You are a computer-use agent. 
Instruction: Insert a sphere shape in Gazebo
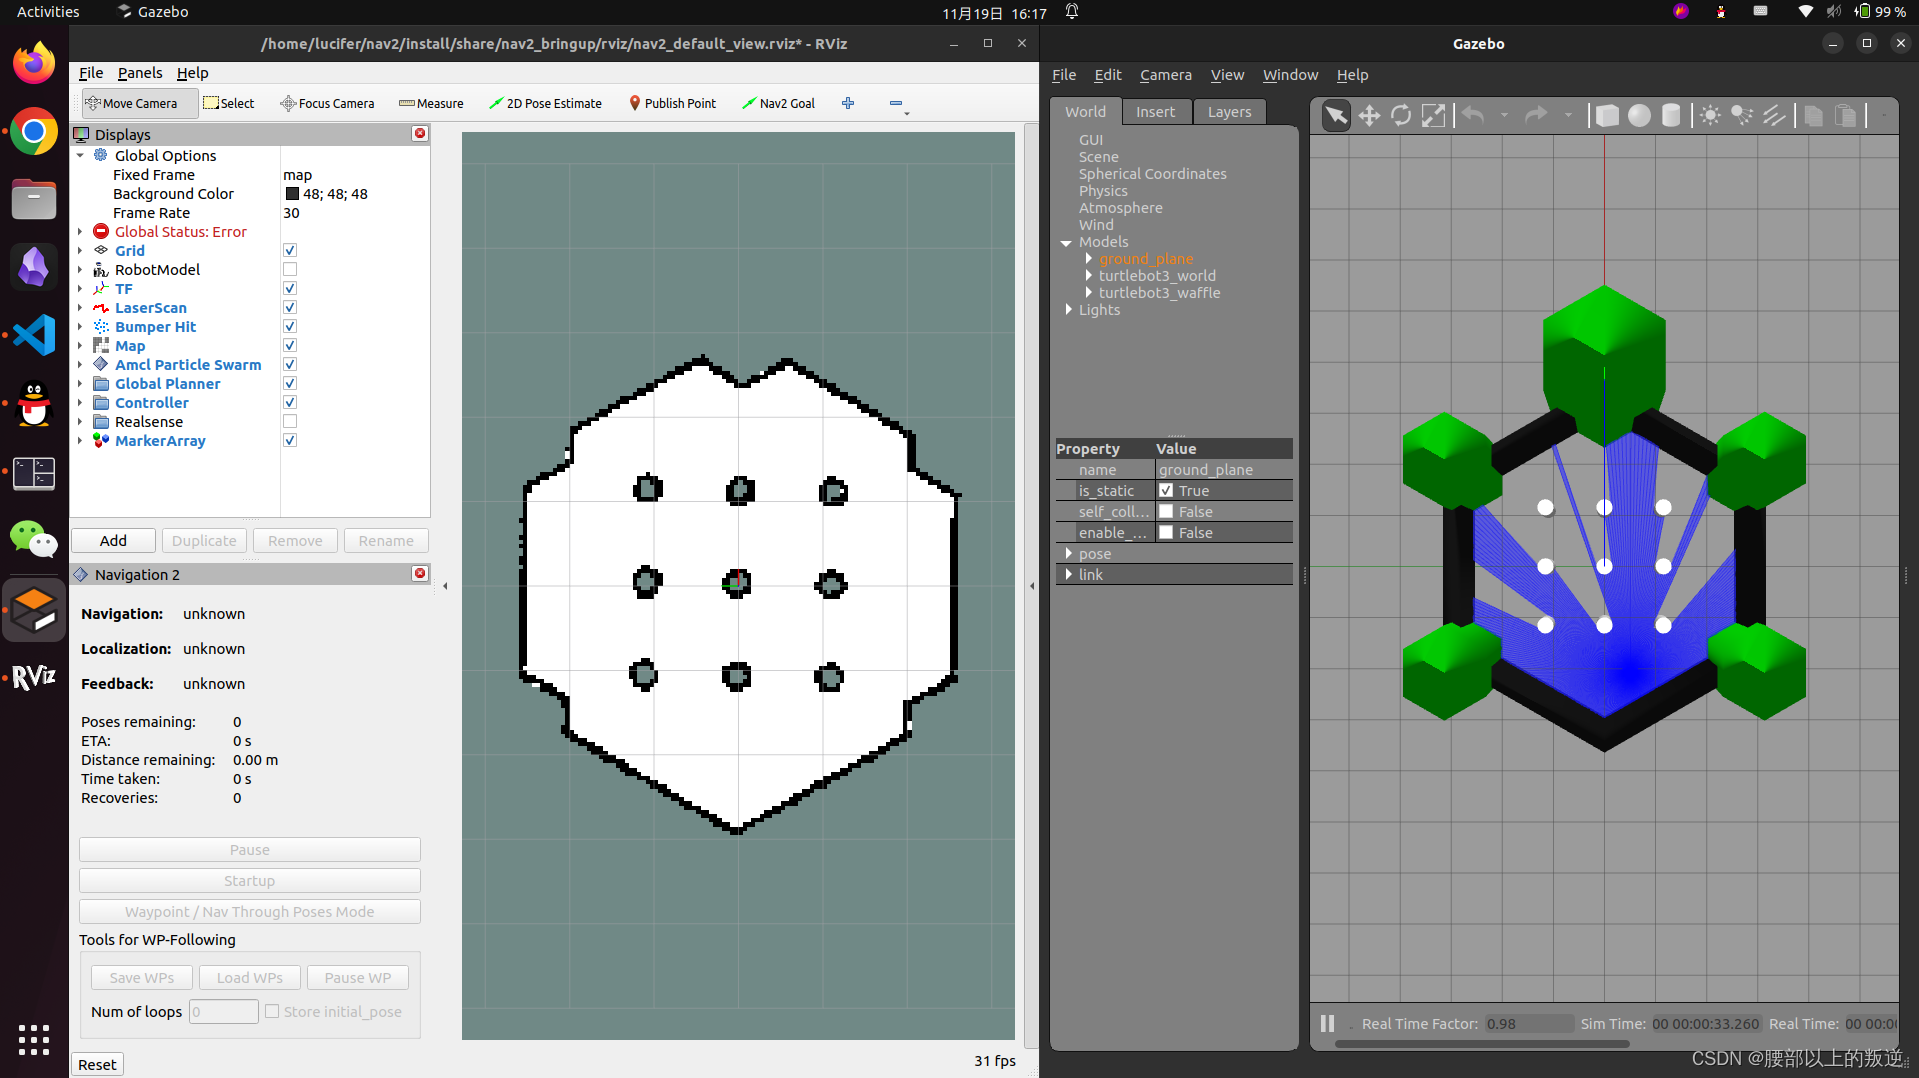point(1639,115)
